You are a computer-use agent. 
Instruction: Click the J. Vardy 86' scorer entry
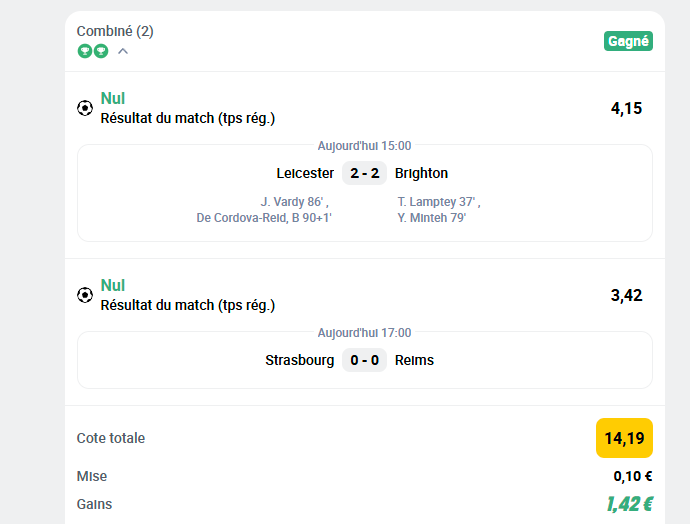[x=294, y=202]
